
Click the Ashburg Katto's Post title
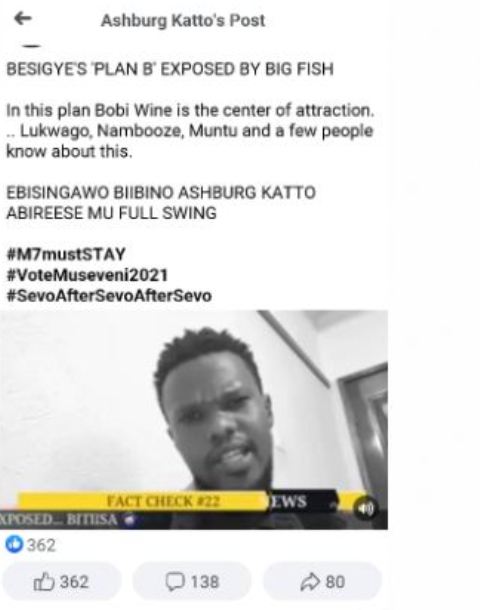point(183,21)
